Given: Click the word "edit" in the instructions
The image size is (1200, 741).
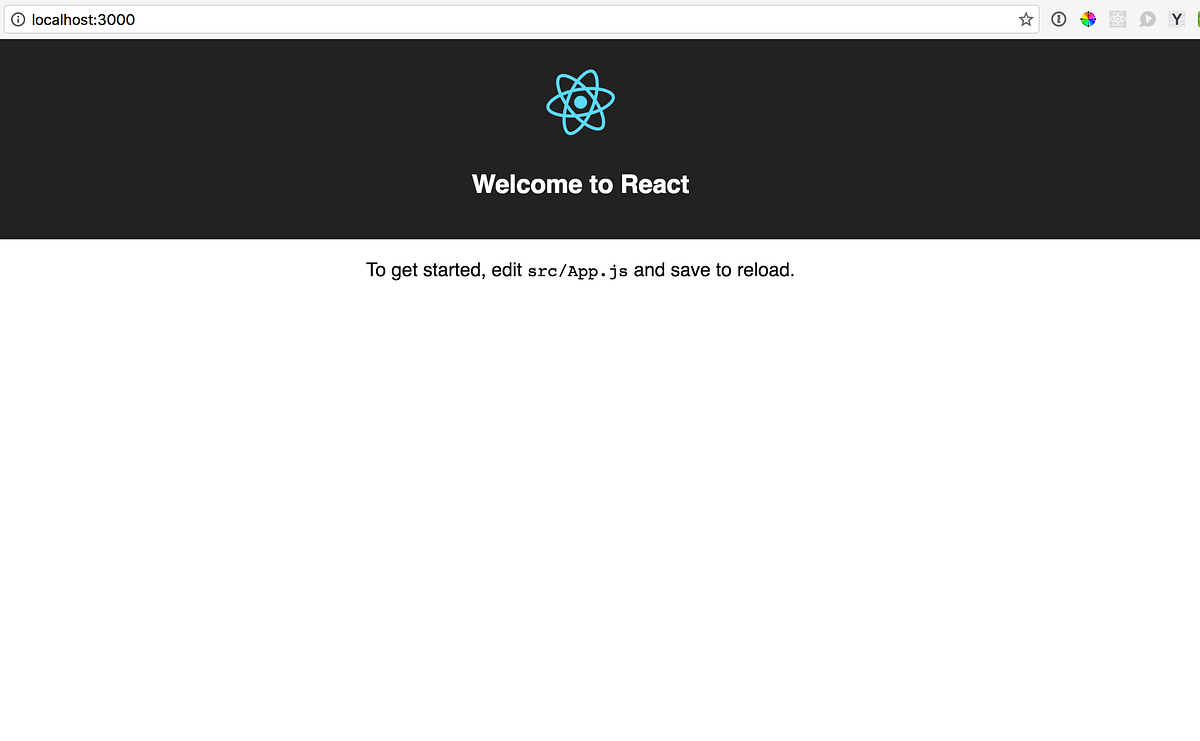Looking at the screenshot, I should pos(510,270).
